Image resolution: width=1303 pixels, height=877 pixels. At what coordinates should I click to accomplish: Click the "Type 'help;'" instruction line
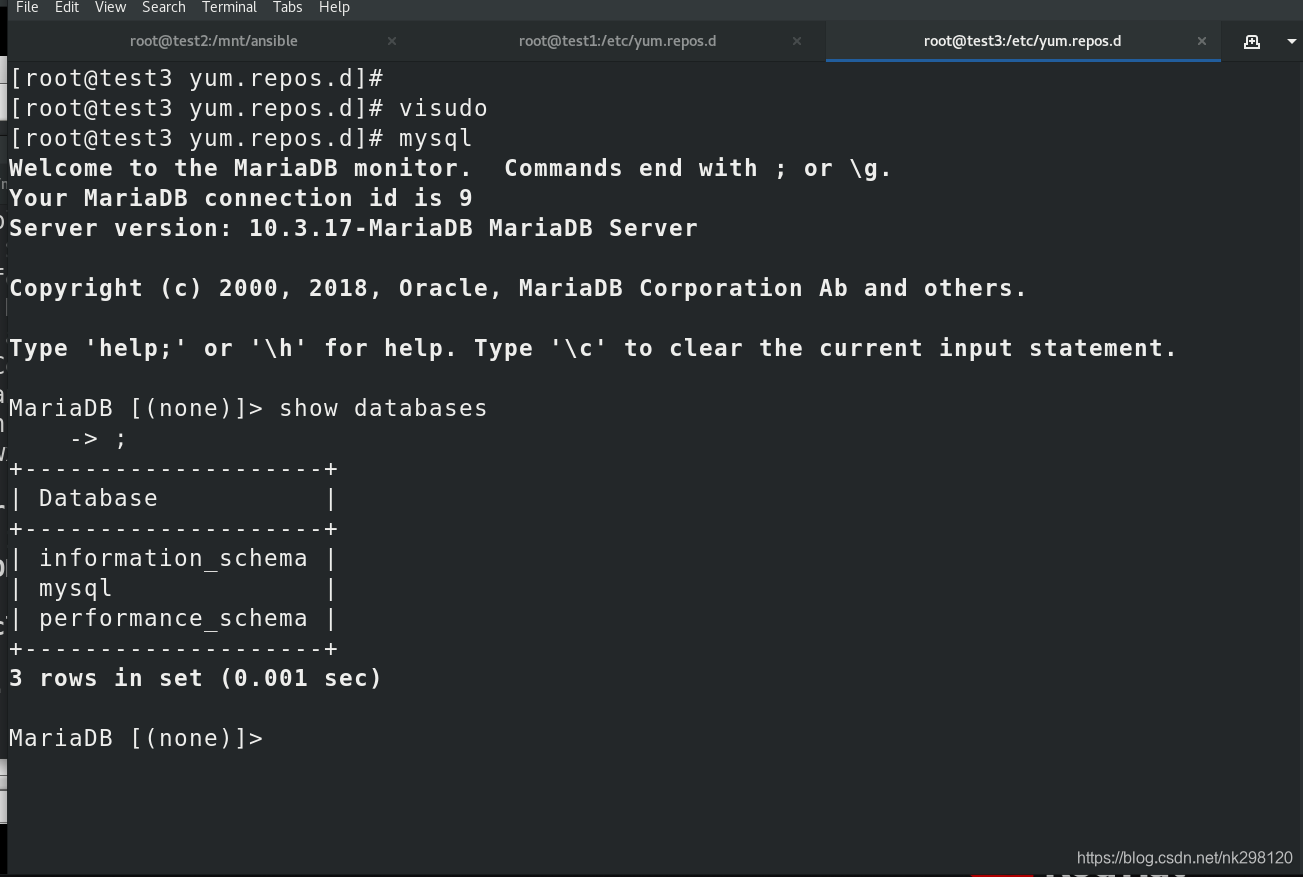pyautogui.click(x=593, y=348)
